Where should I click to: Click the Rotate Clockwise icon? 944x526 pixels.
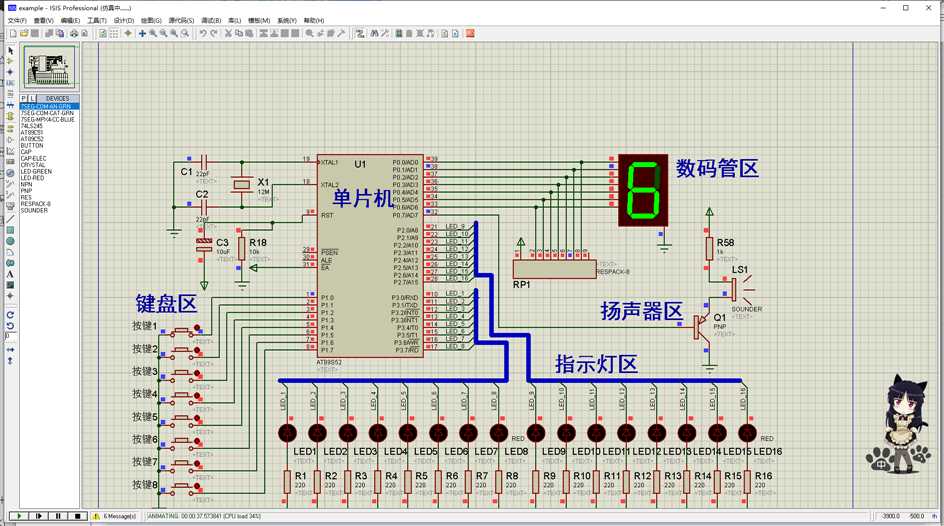tap(10, 315)
